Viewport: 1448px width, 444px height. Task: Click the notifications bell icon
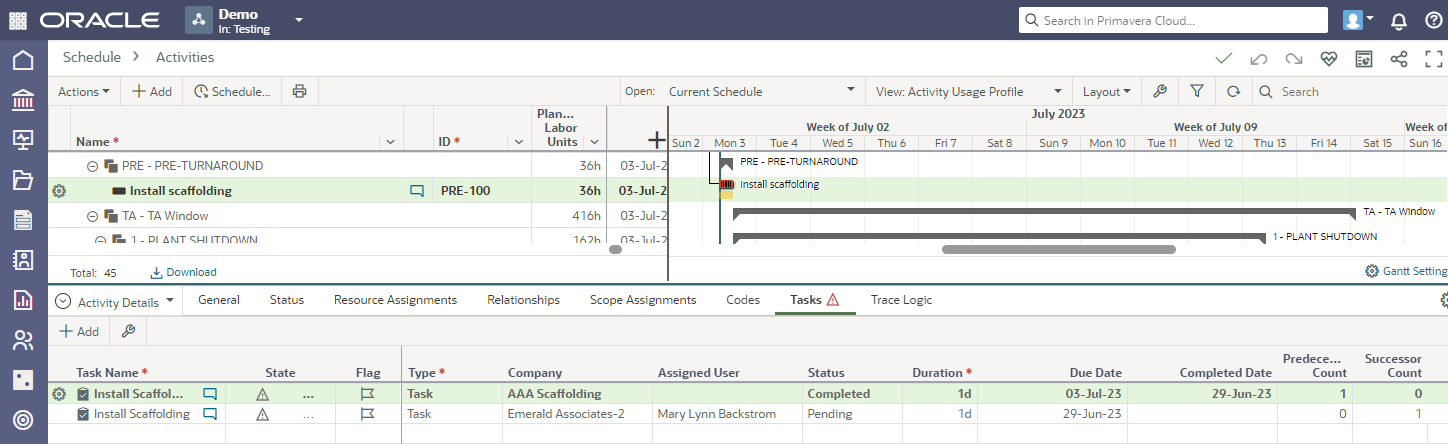coord(1398,20)
